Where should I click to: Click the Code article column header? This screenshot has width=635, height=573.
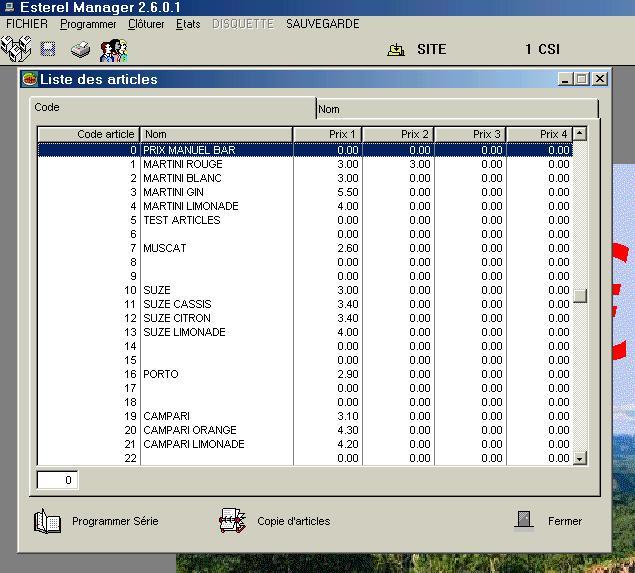click(x=89, y=134)
